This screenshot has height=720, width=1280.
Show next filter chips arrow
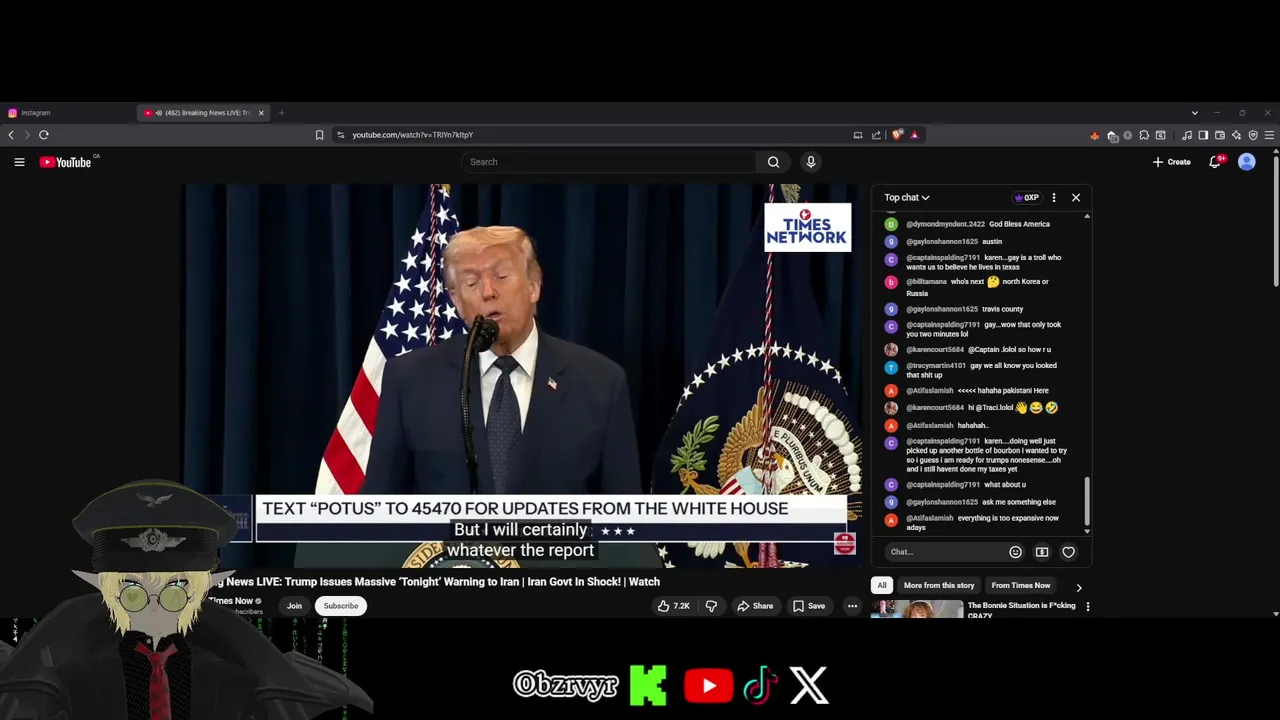point(1078,587)
